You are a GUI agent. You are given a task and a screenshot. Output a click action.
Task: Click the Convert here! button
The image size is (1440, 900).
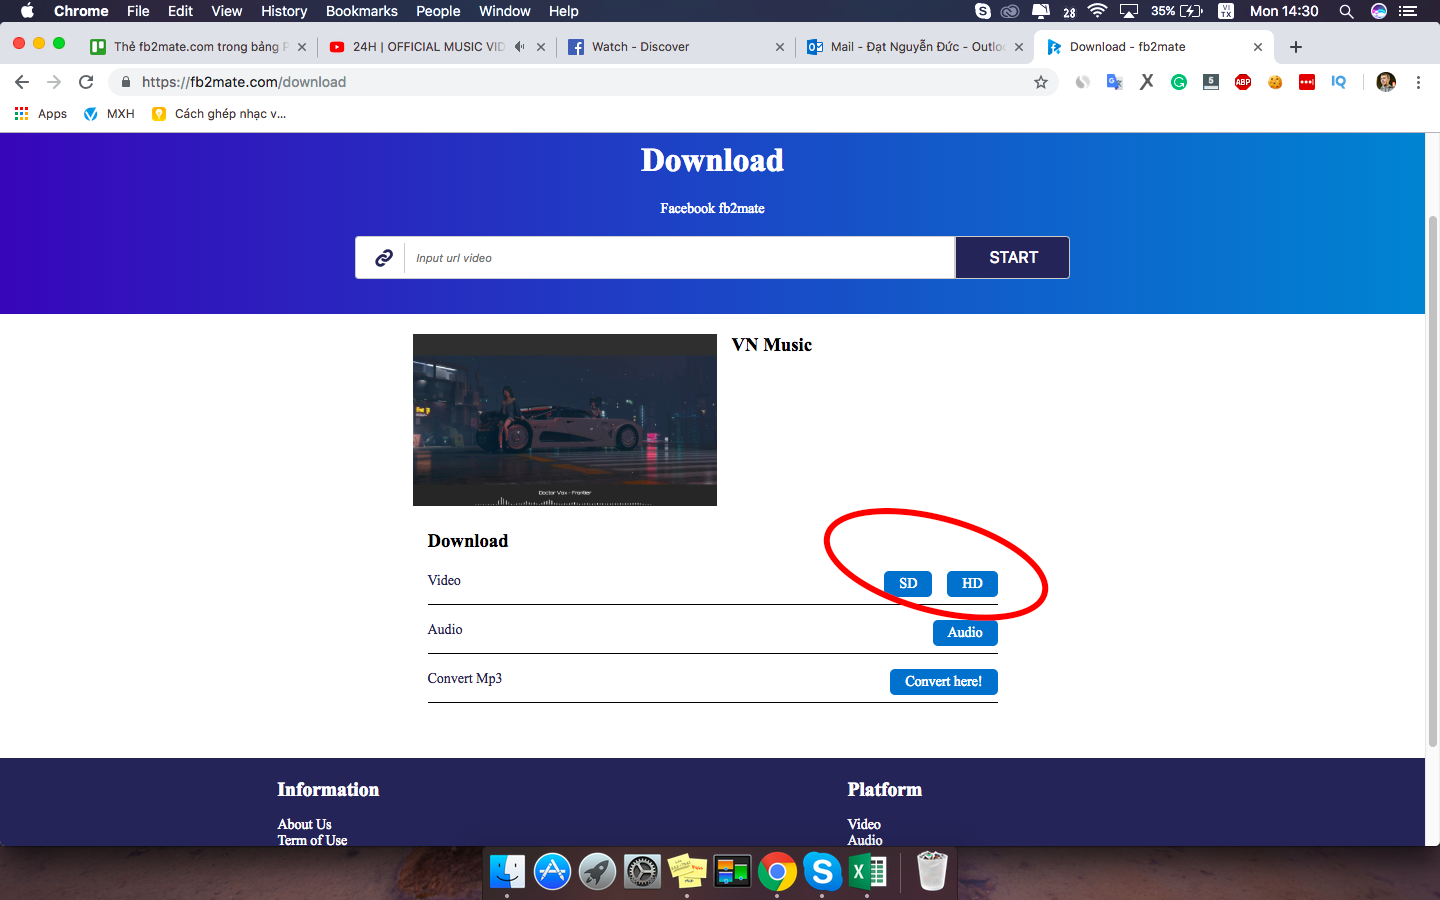click(x=943, y=681)
